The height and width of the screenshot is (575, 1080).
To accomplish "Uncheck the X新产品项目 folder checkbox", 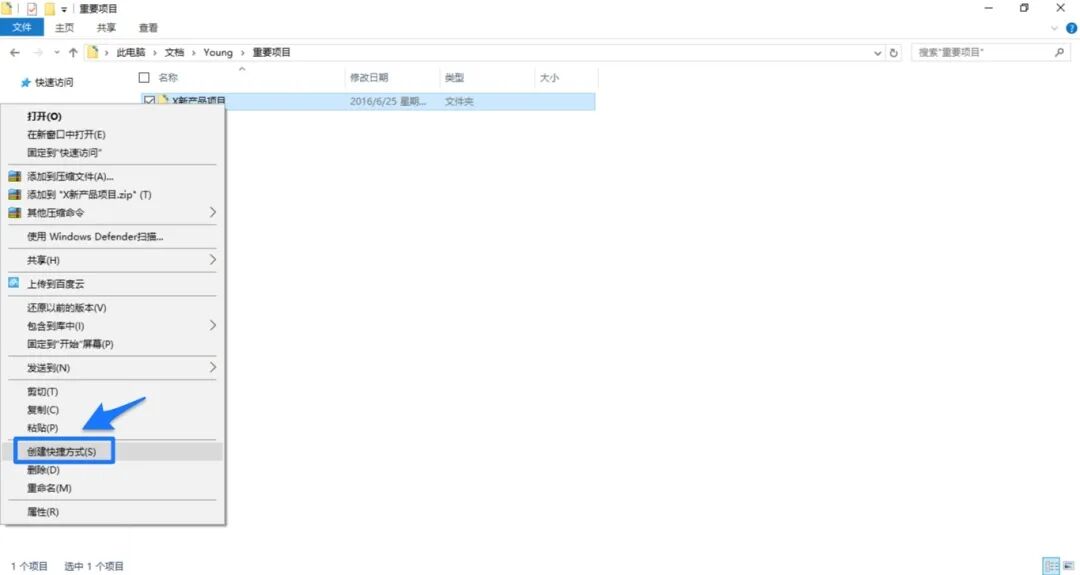I will coord(149,101).
